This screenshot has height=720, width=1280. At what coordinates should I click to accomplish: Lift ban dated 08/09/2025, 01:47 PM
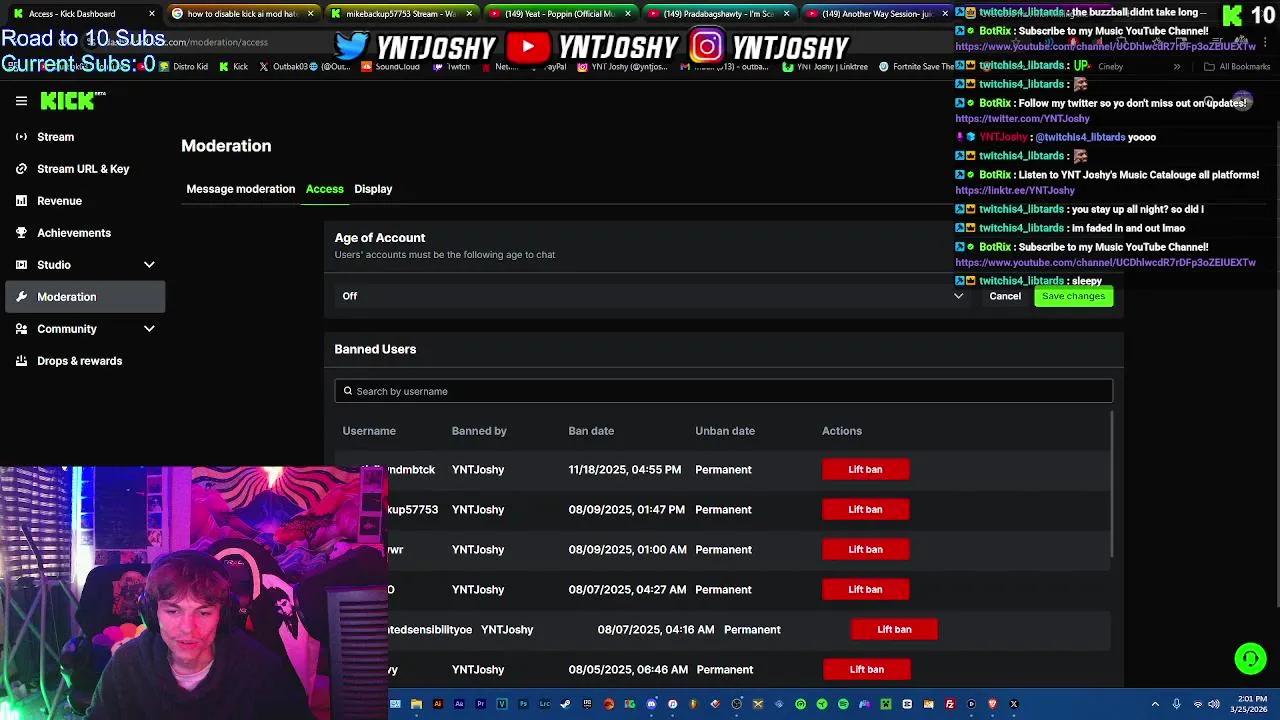pyautogui.click(x=865, y=509)
